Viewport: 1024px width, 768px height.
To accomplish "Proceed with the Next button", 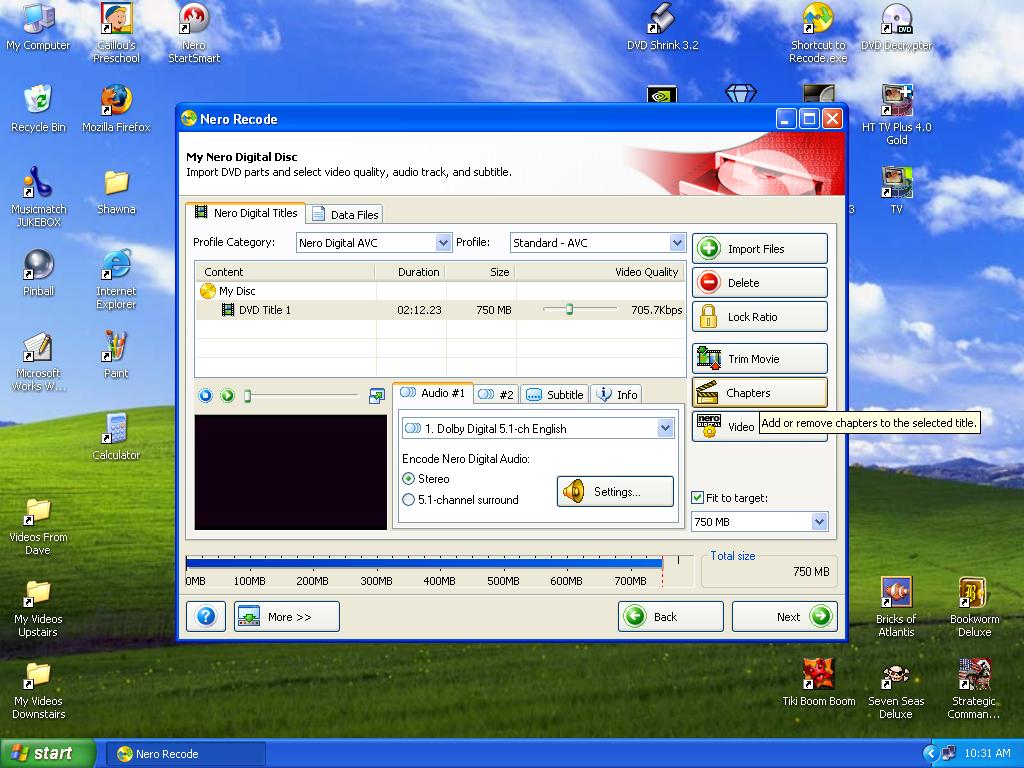I will (784, 616).
